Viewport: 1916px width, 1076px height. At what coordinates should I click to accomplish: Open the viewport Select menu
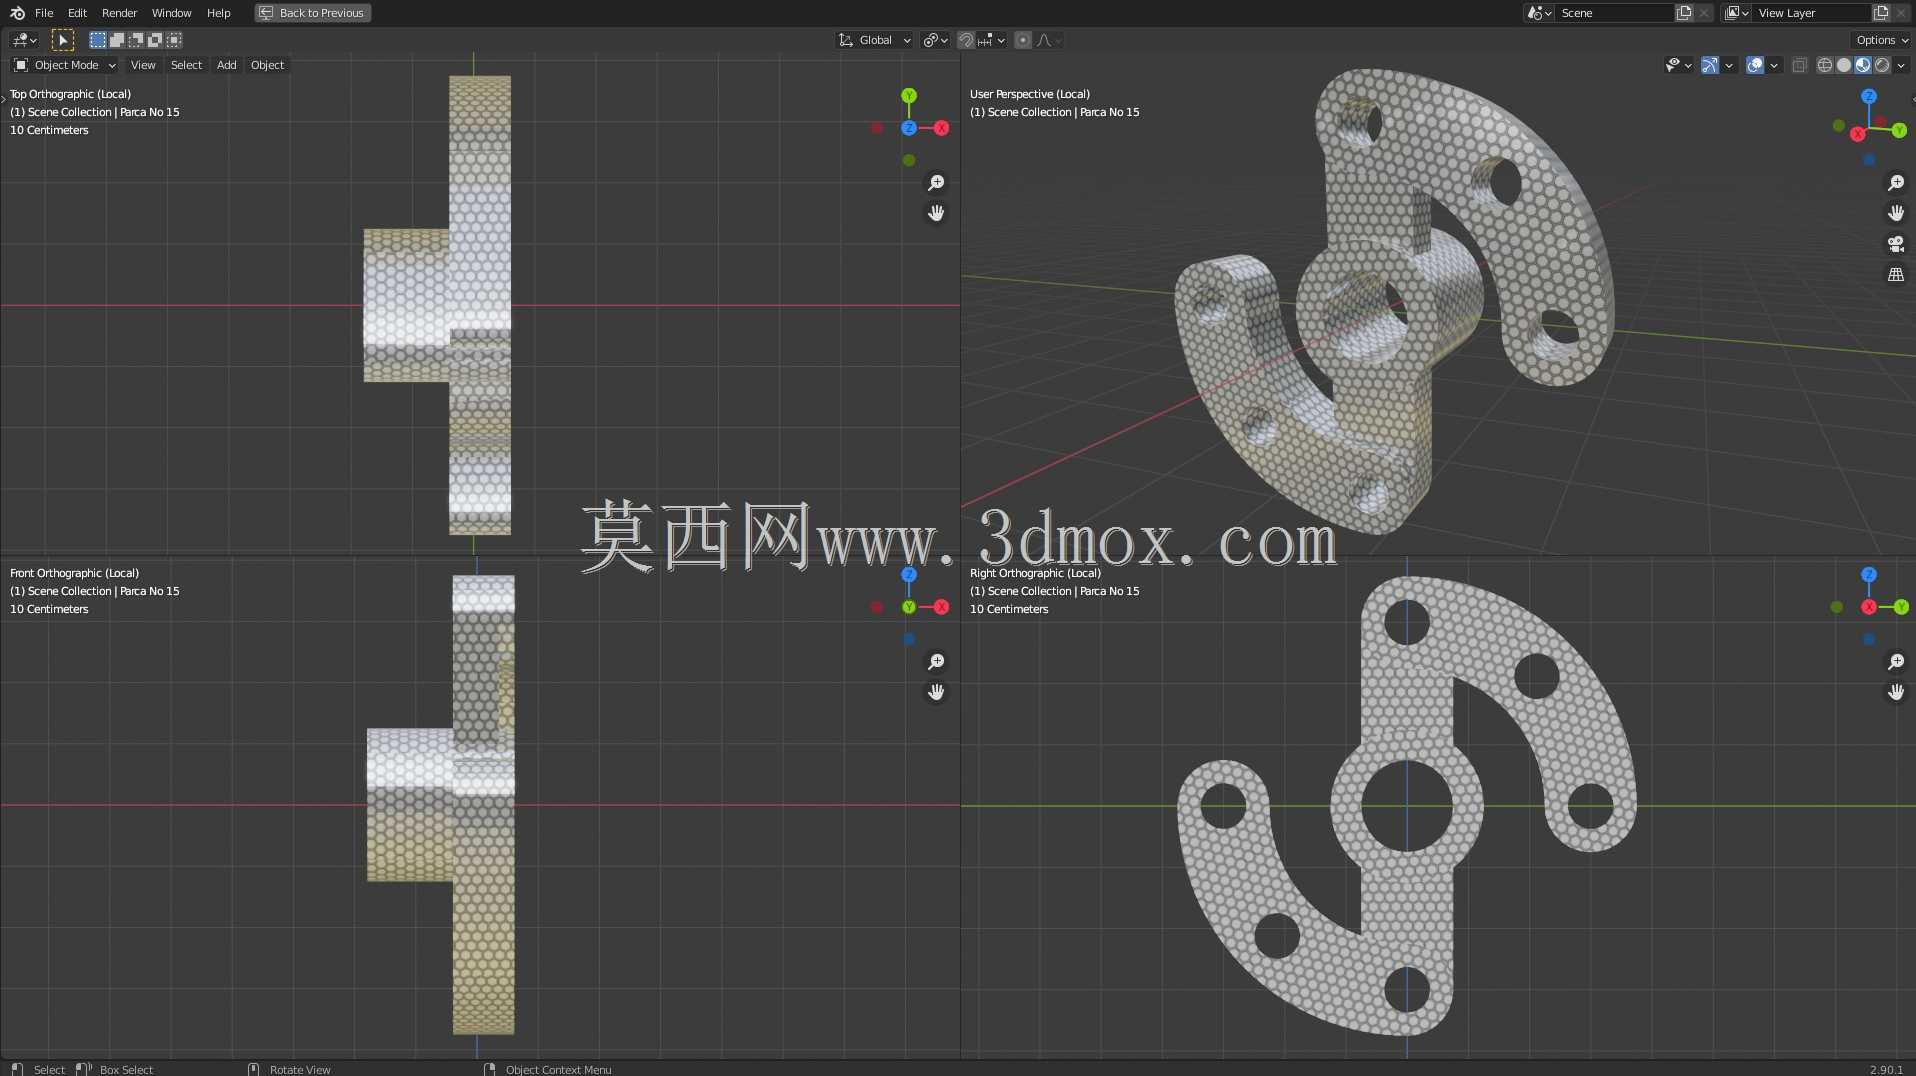click(x=186, y=65)
